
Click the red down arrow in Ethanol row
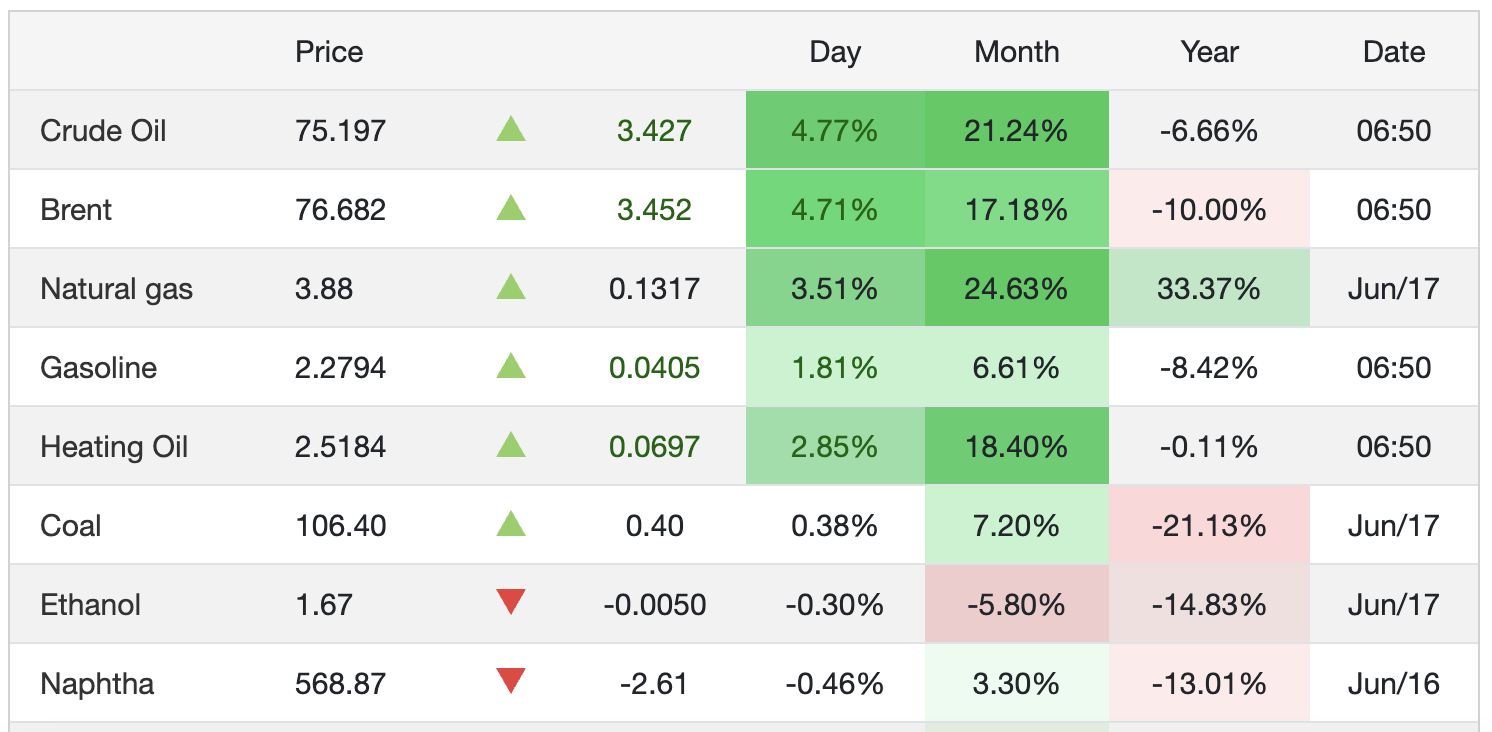(x=511, y=603)
